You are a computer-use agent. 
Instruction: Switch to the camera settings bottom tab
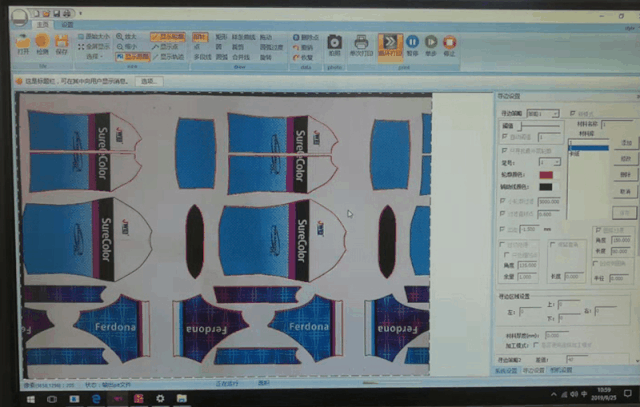pos(562,371)
